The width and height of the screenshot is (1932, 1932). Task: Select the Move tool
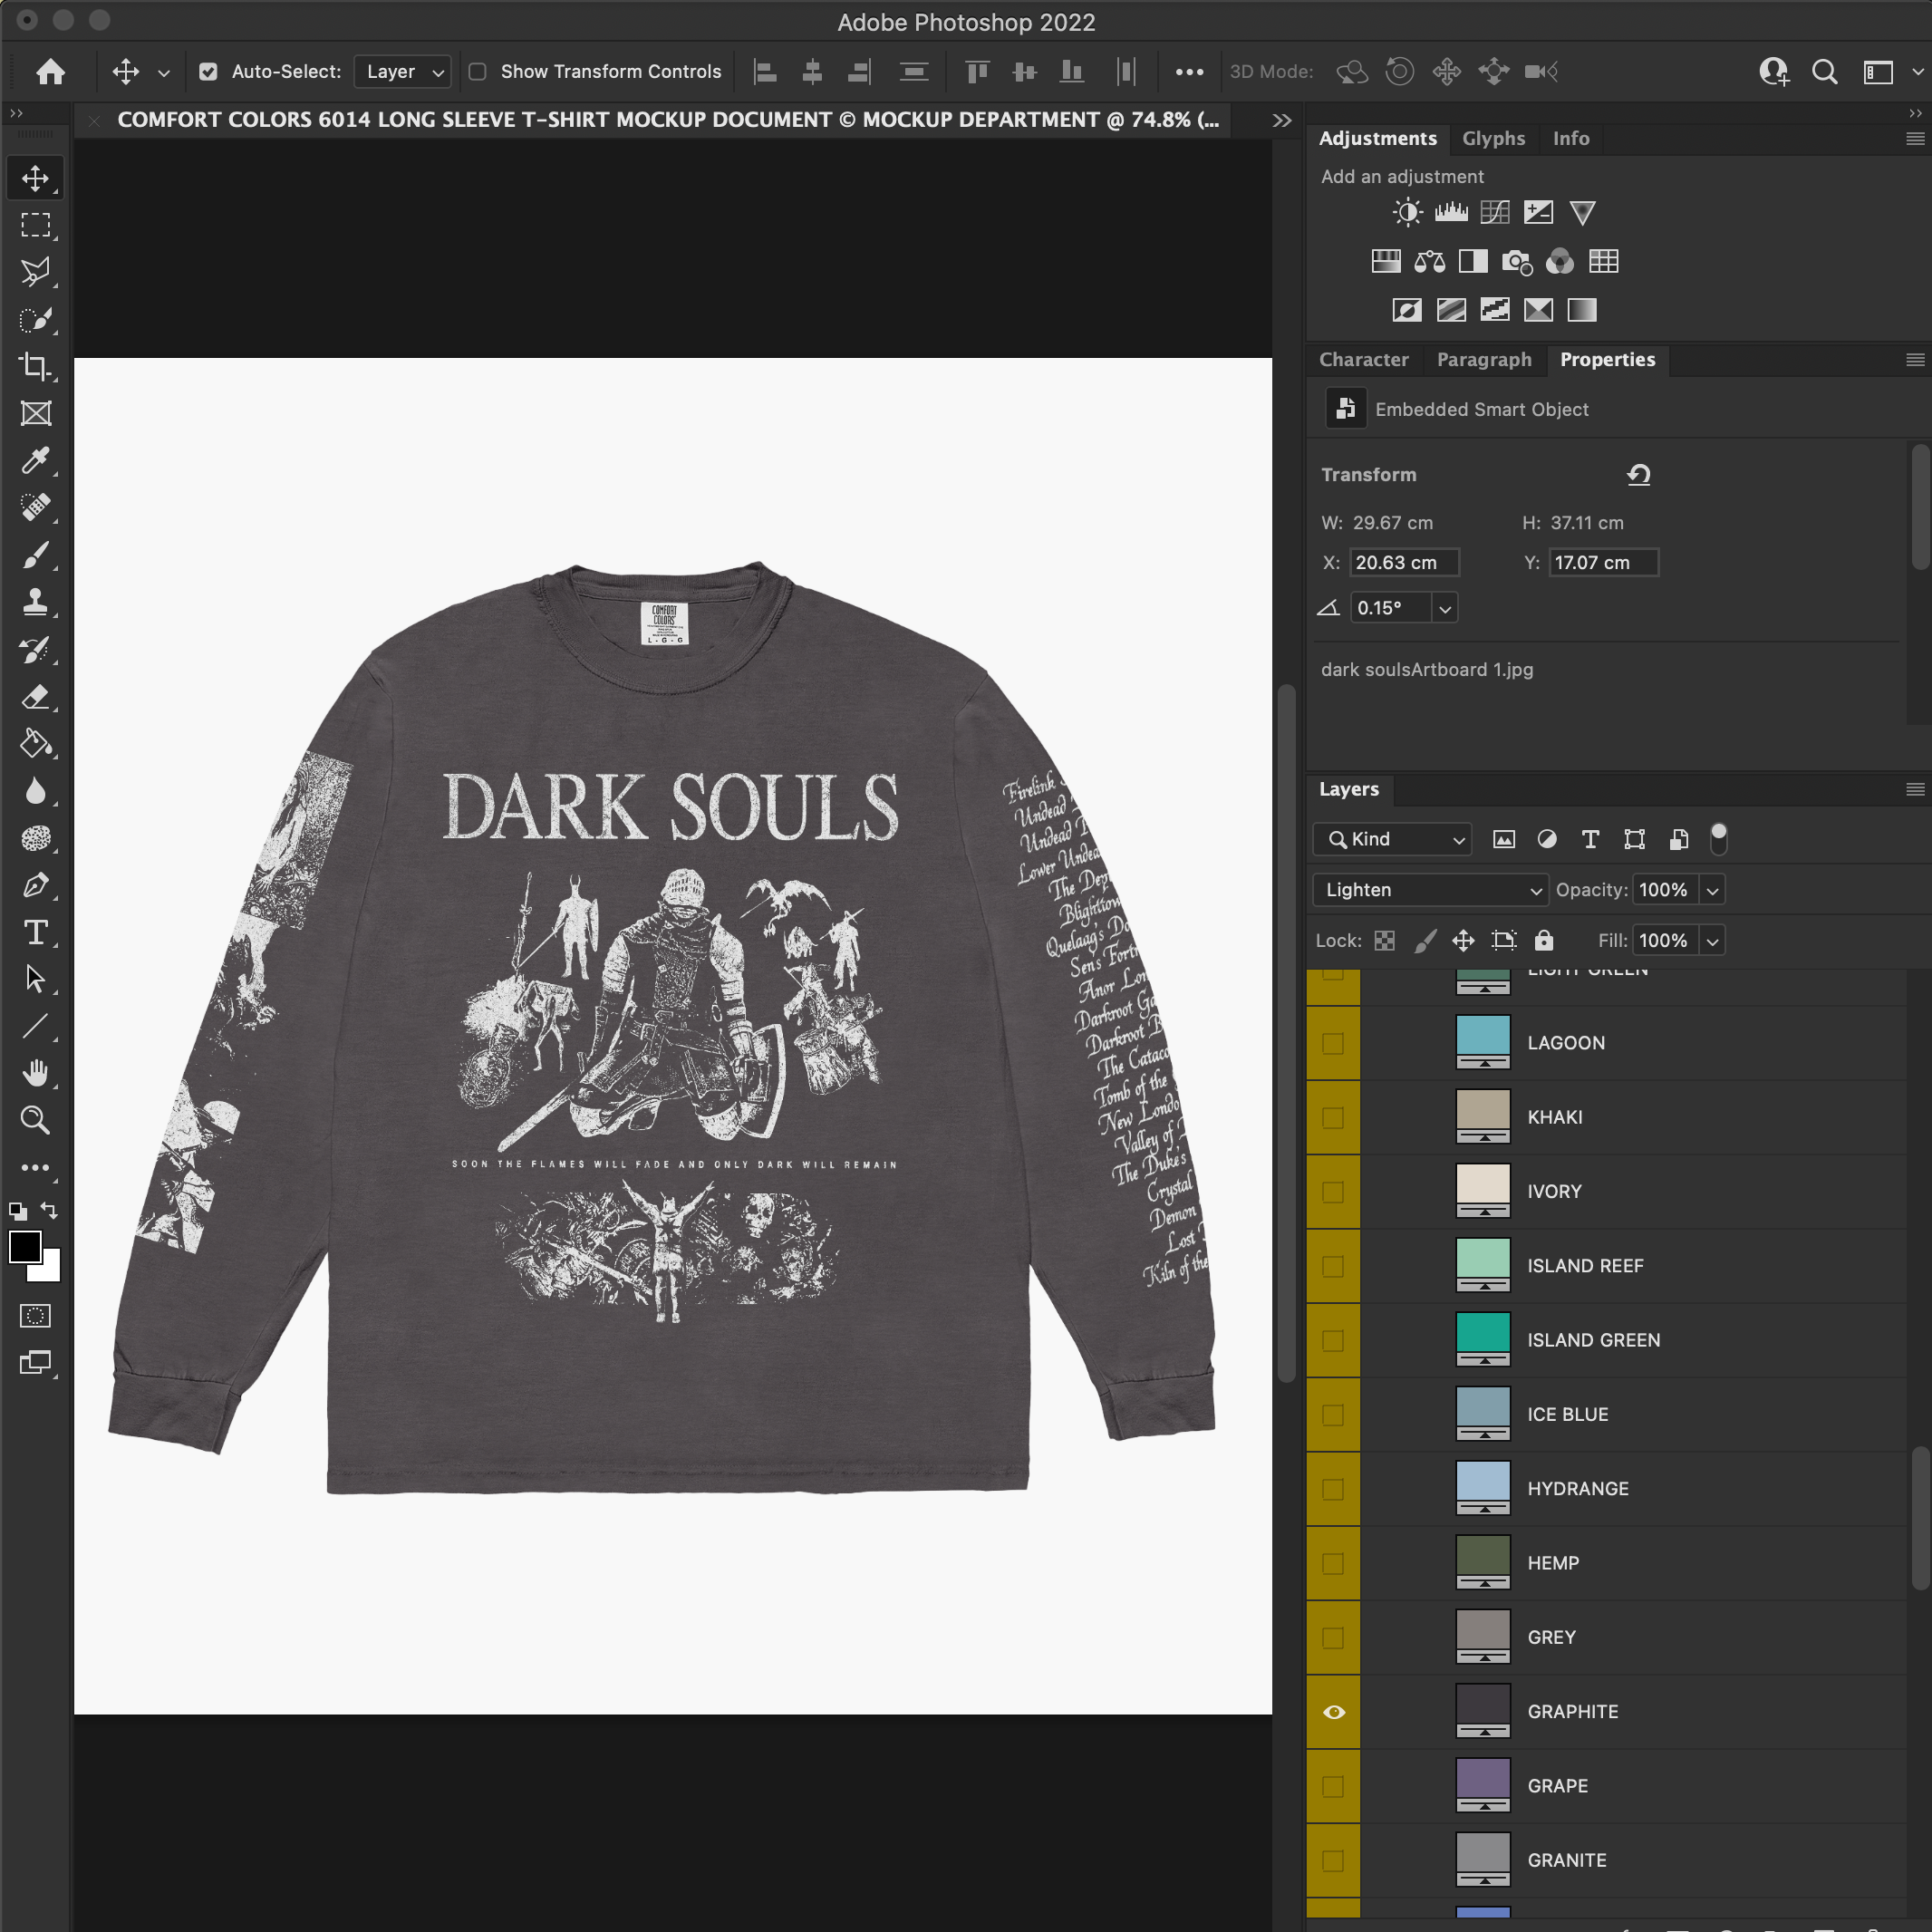pos(36,178)
